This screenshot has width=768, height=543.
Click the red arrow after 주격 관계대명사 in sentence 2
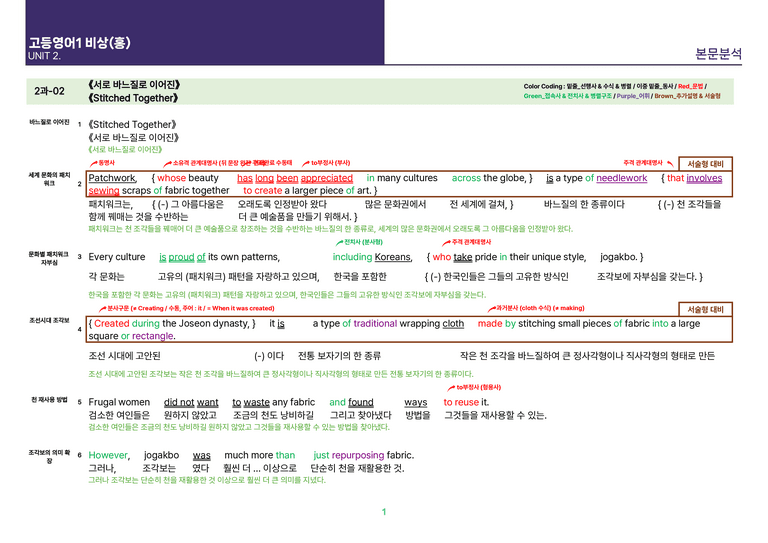[x=670, y=163]
